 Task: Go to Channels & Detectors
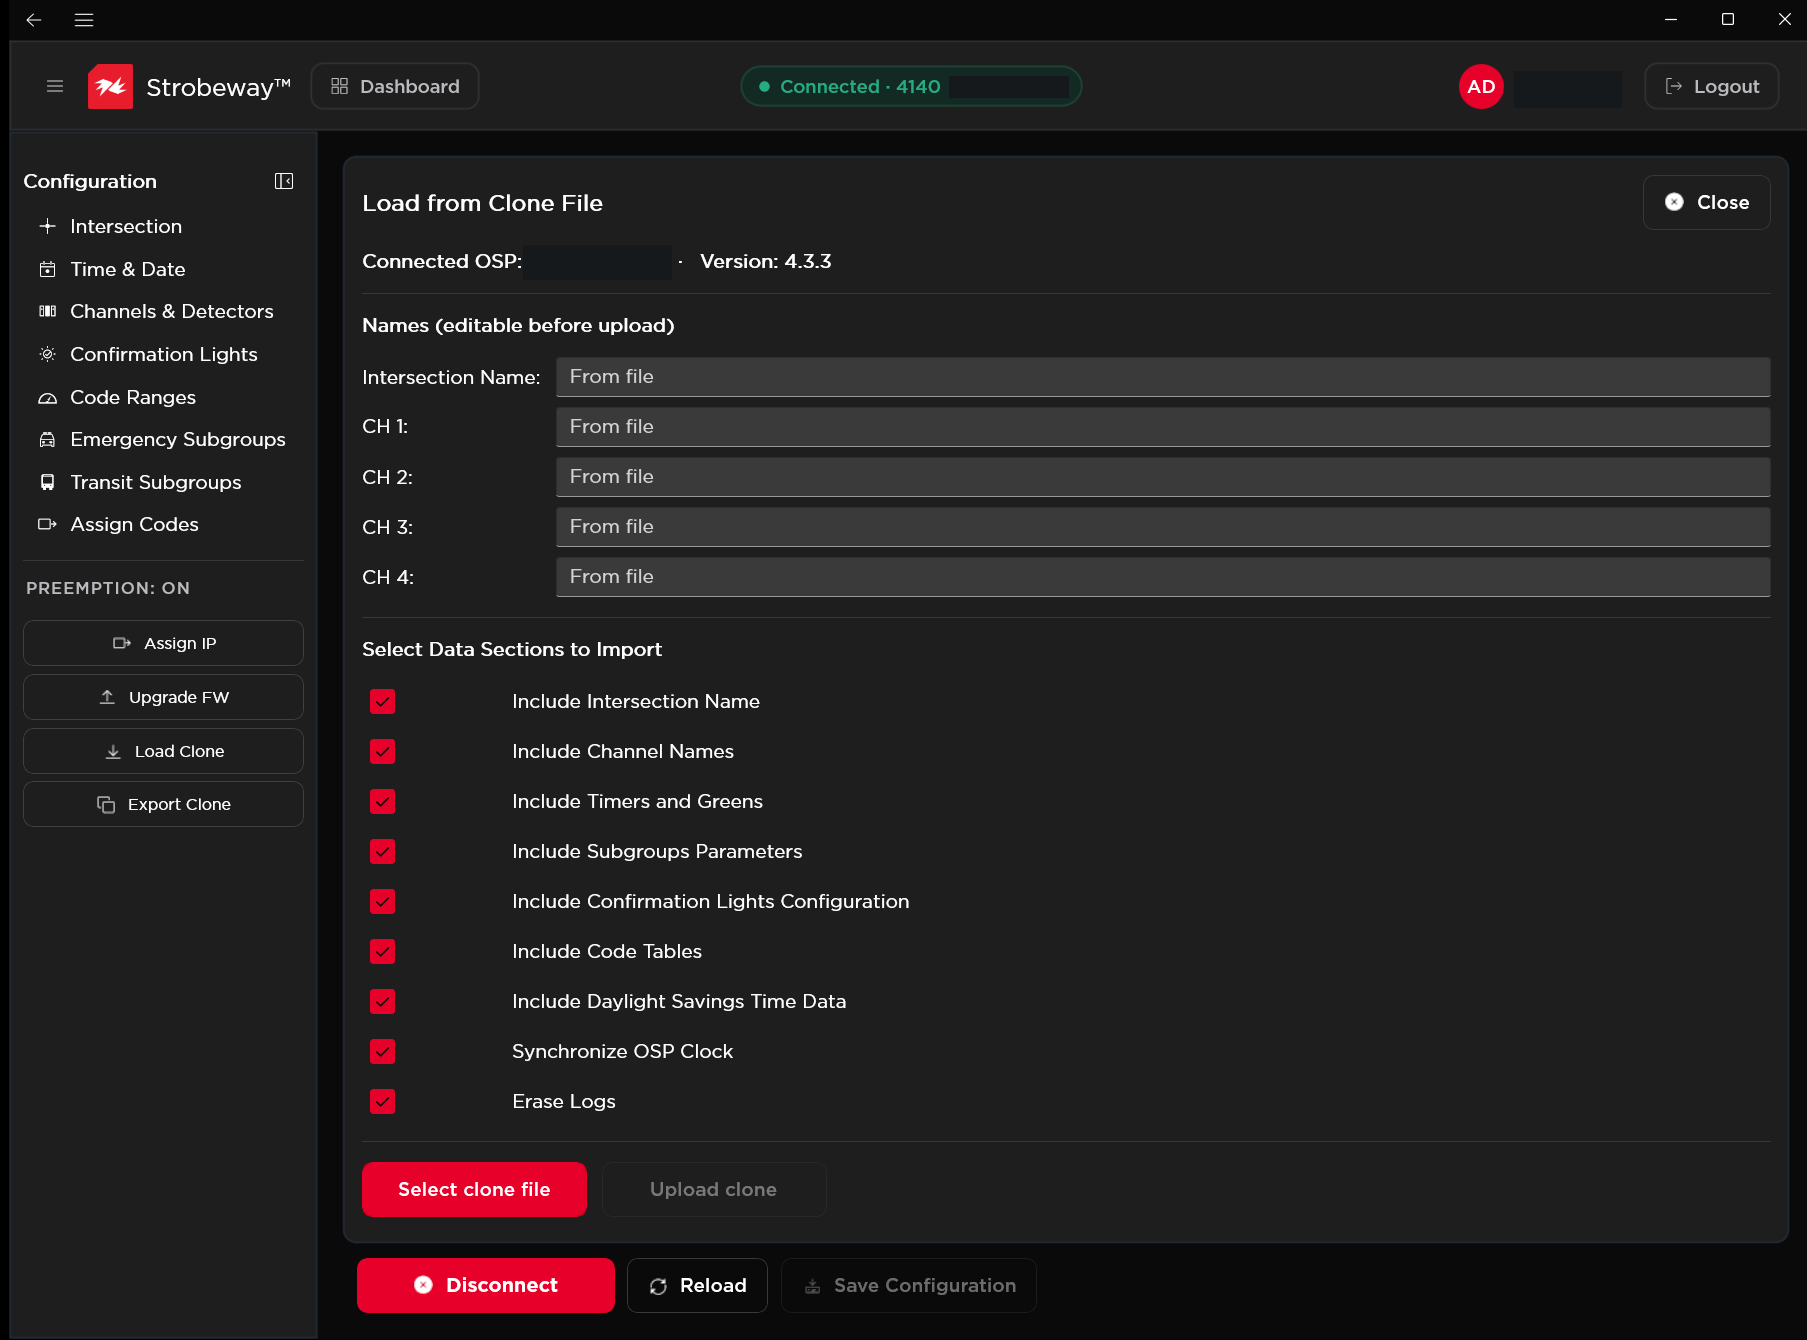171,311
